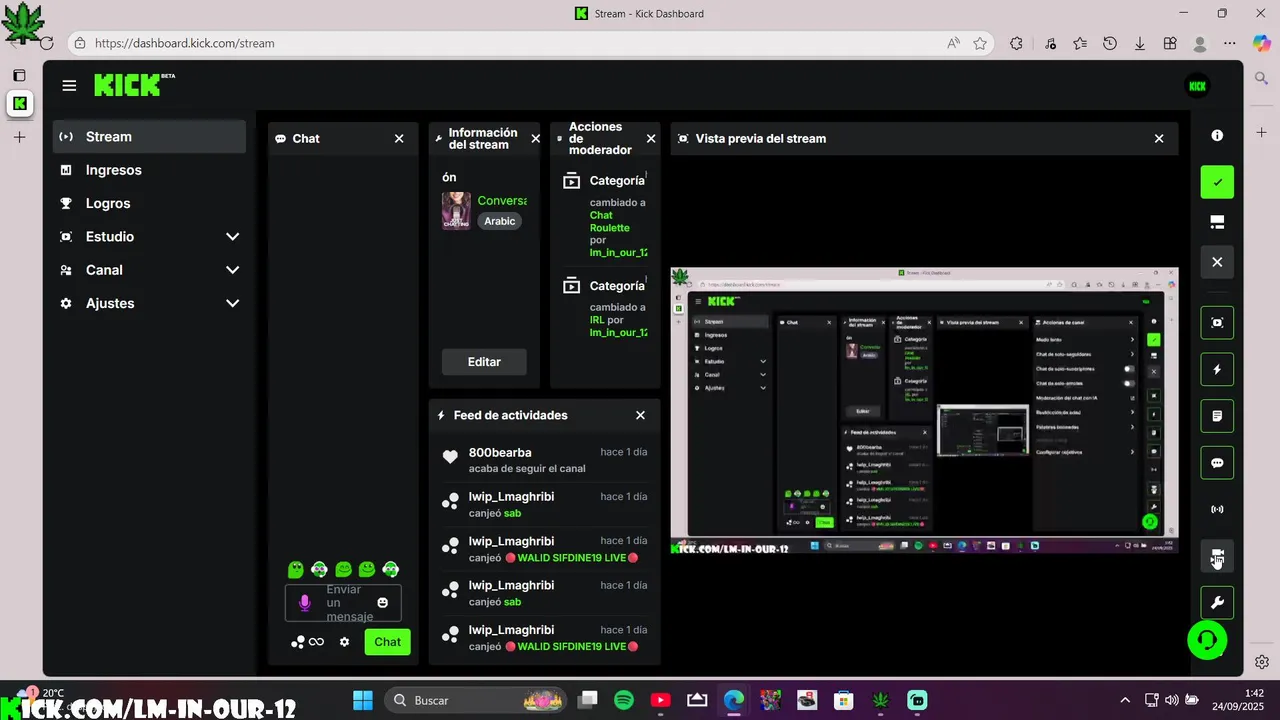Select the fifth headphones emote

tap(391, 569)
